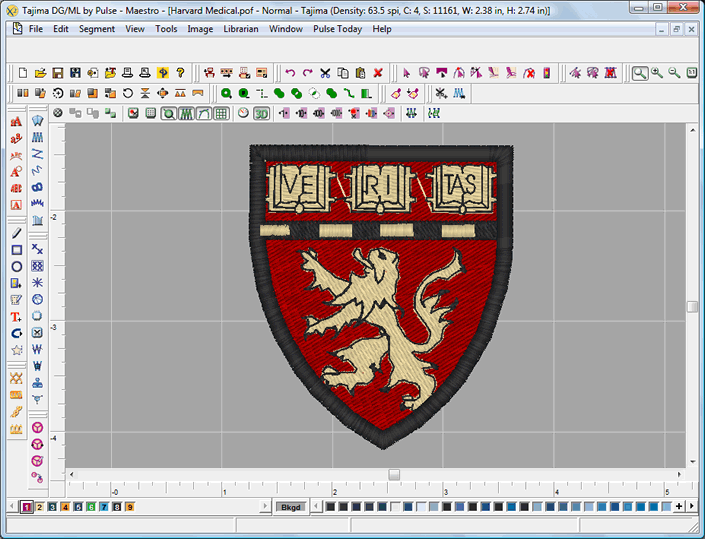Click the horizontal scrollbar thumb

pos(394,475)
